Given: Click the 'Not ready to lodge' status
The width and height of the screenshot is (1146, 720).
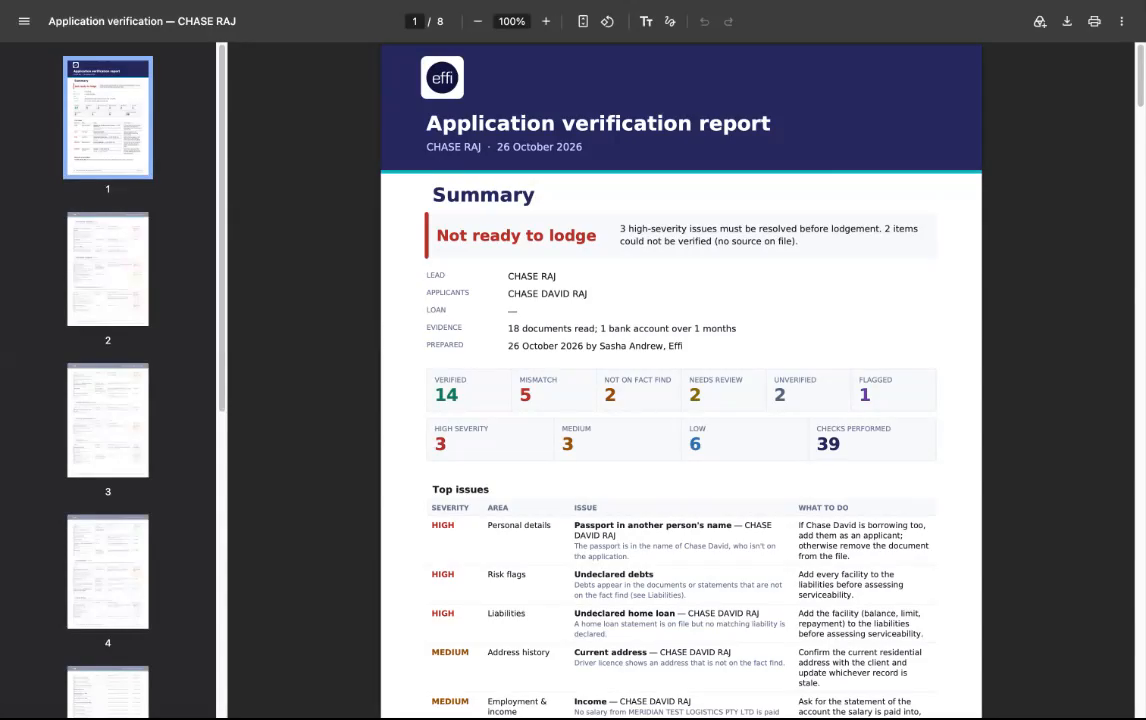Looking at the screenshot, I should (516, 235).
